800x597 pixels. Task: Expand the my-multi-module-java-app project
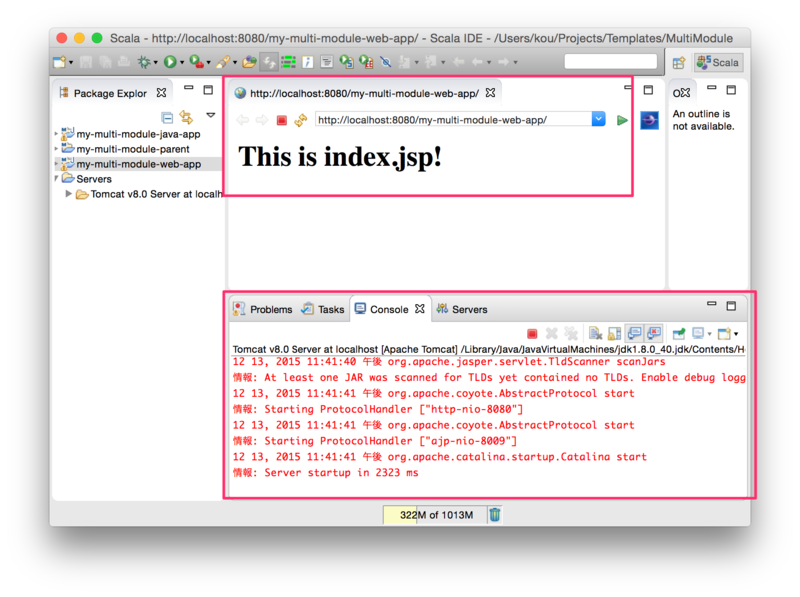click(x=56, y=134)
